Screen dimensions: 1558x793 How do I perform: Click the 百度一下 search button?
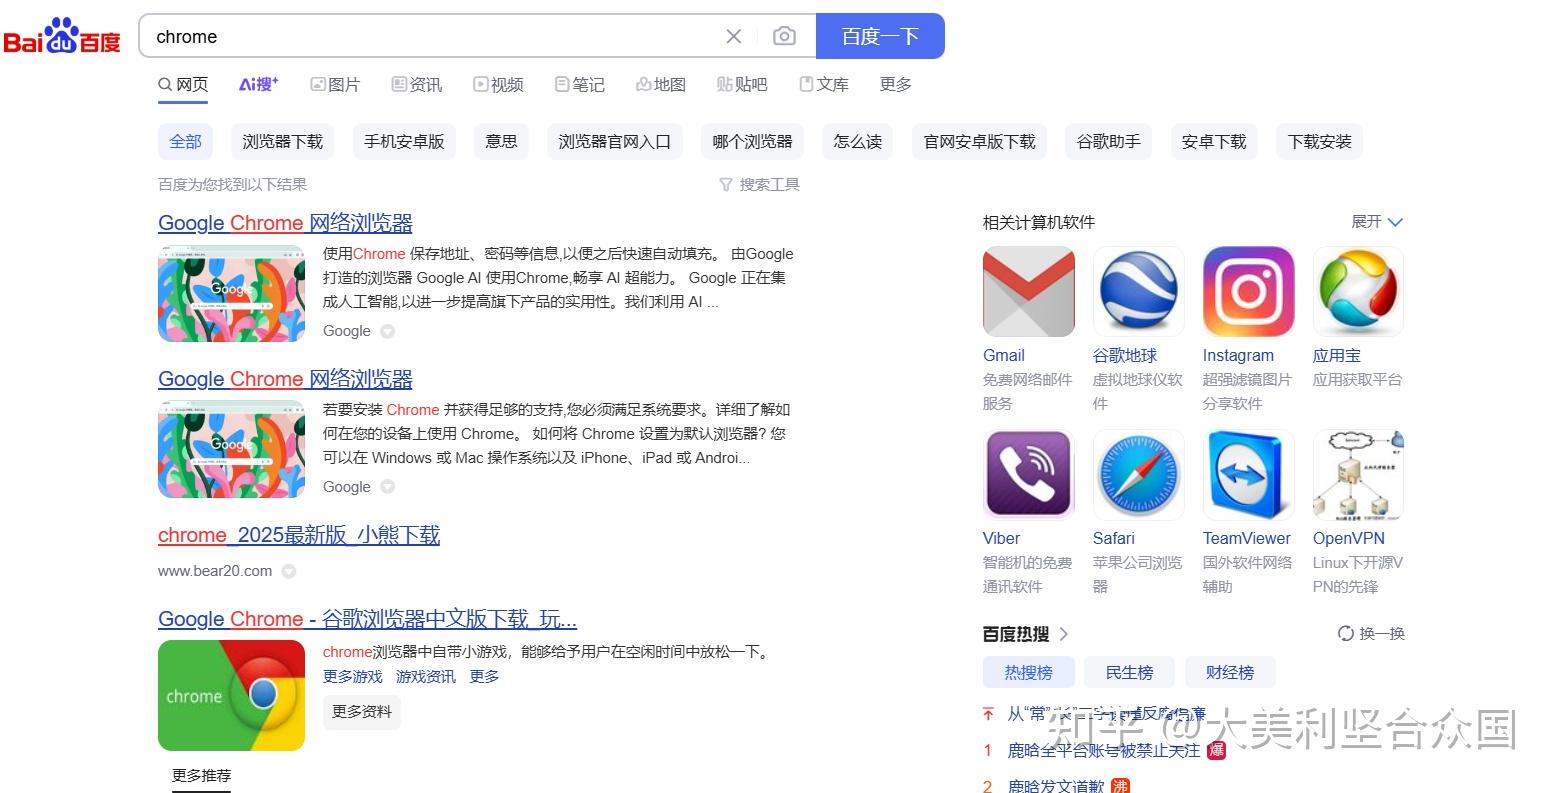click(880, 36)
